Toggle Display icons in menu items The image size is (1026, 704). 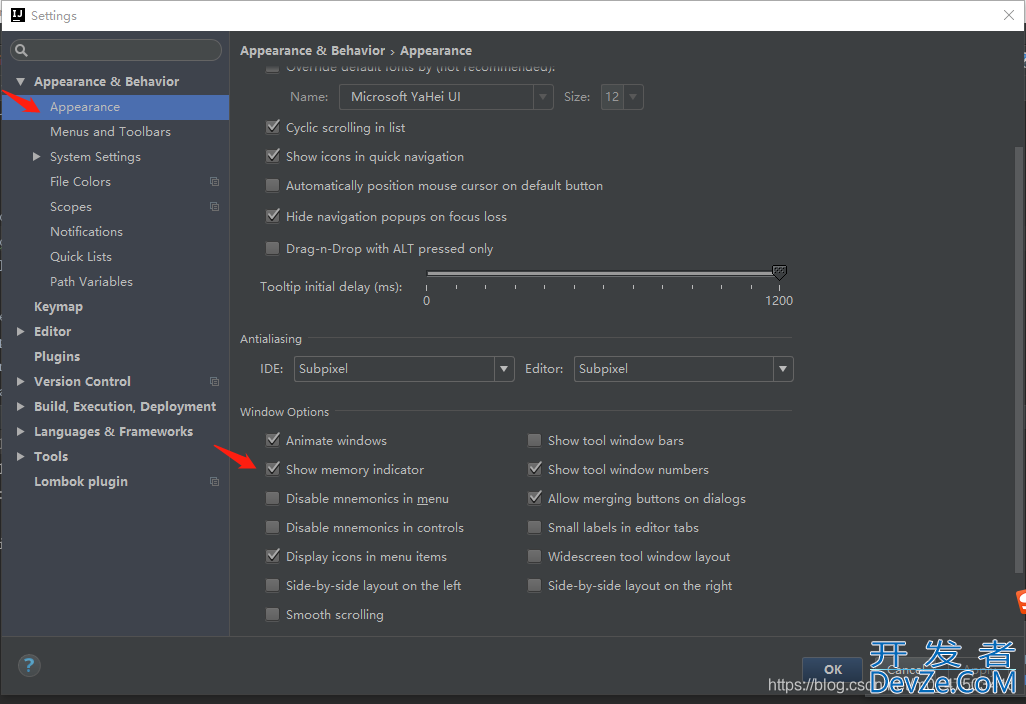(273, 556)
